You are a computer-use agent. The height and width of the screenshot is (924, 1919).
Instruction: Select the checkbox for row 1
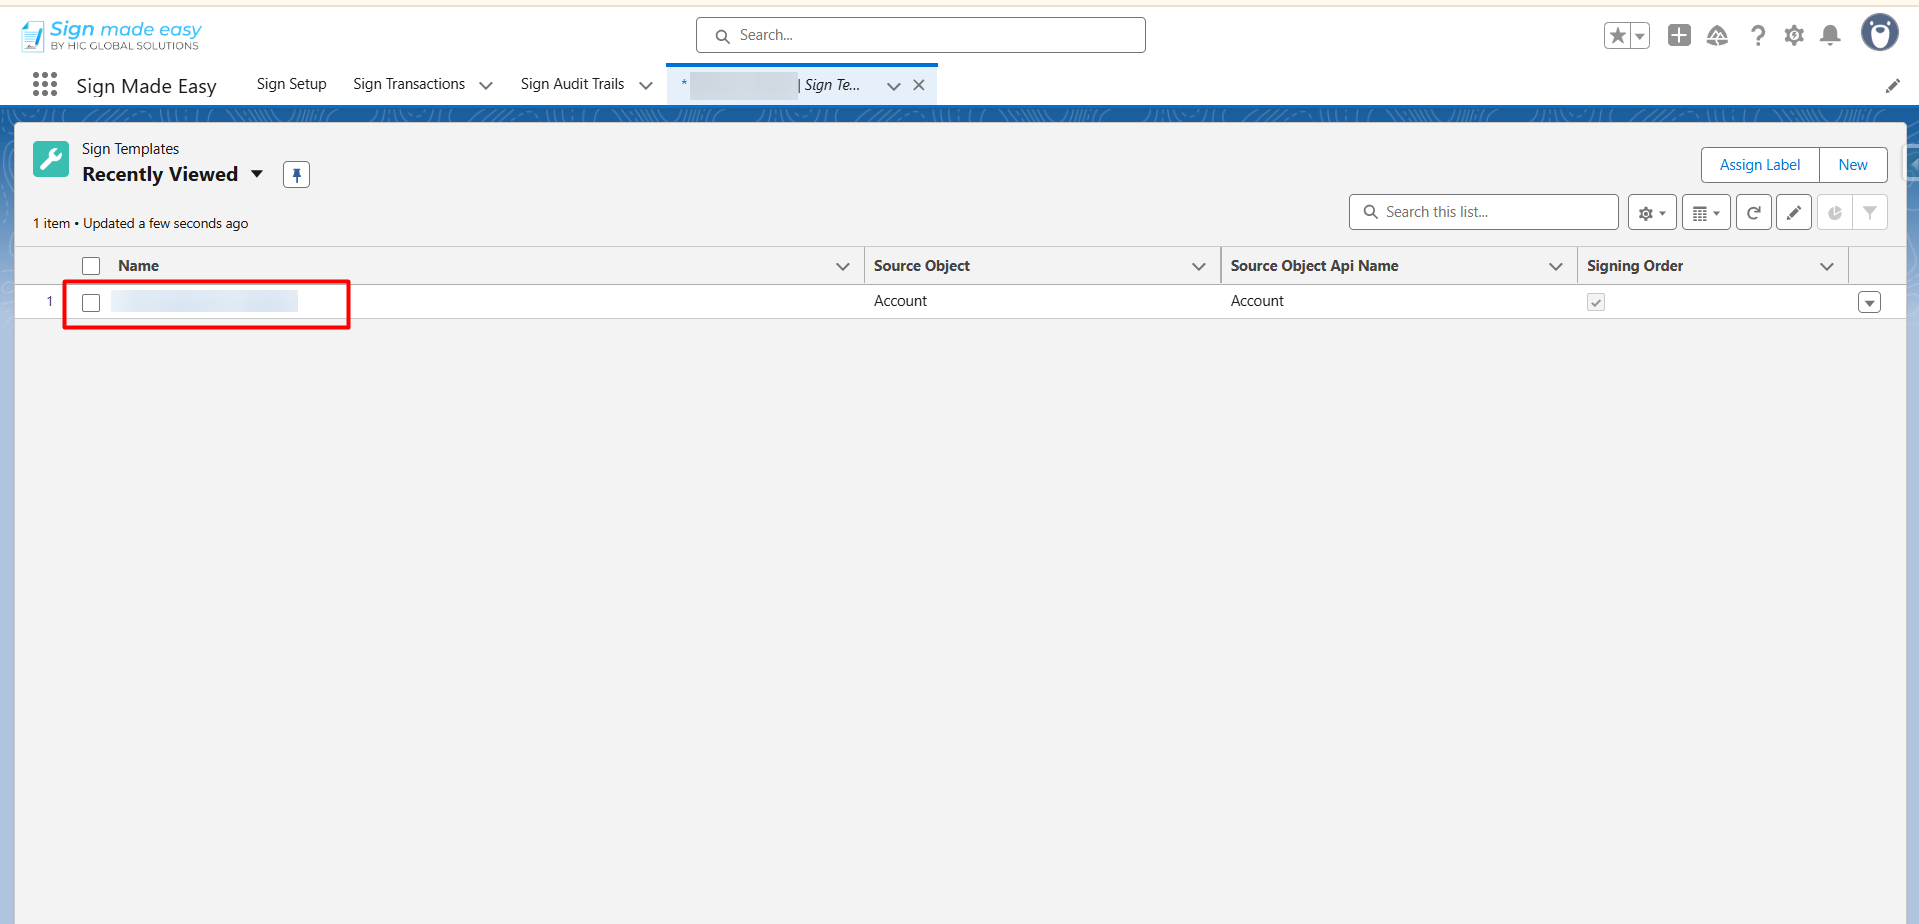91,303
